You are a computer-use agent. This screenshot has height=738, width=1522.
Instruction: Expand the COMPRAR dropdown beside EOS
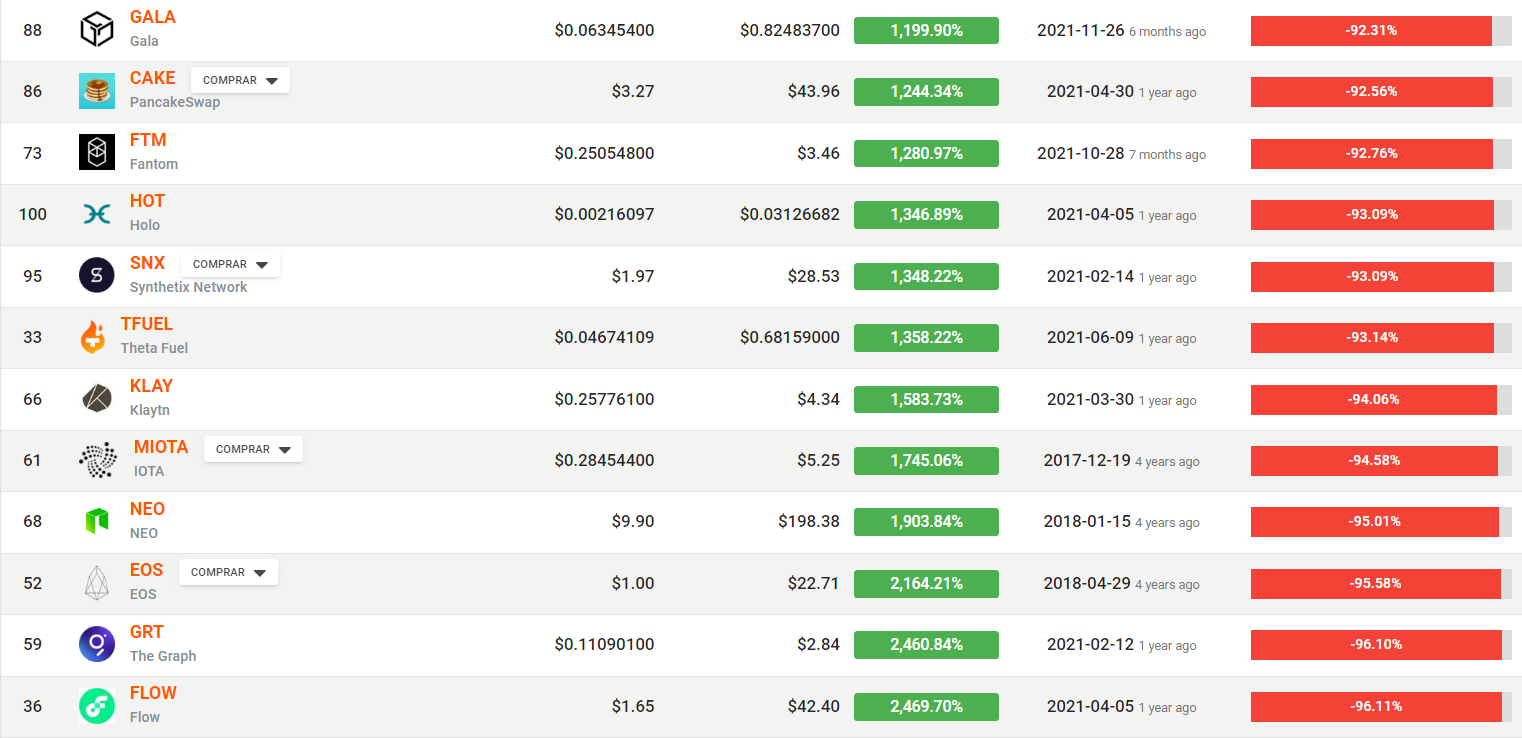click(x=228, y=573)
